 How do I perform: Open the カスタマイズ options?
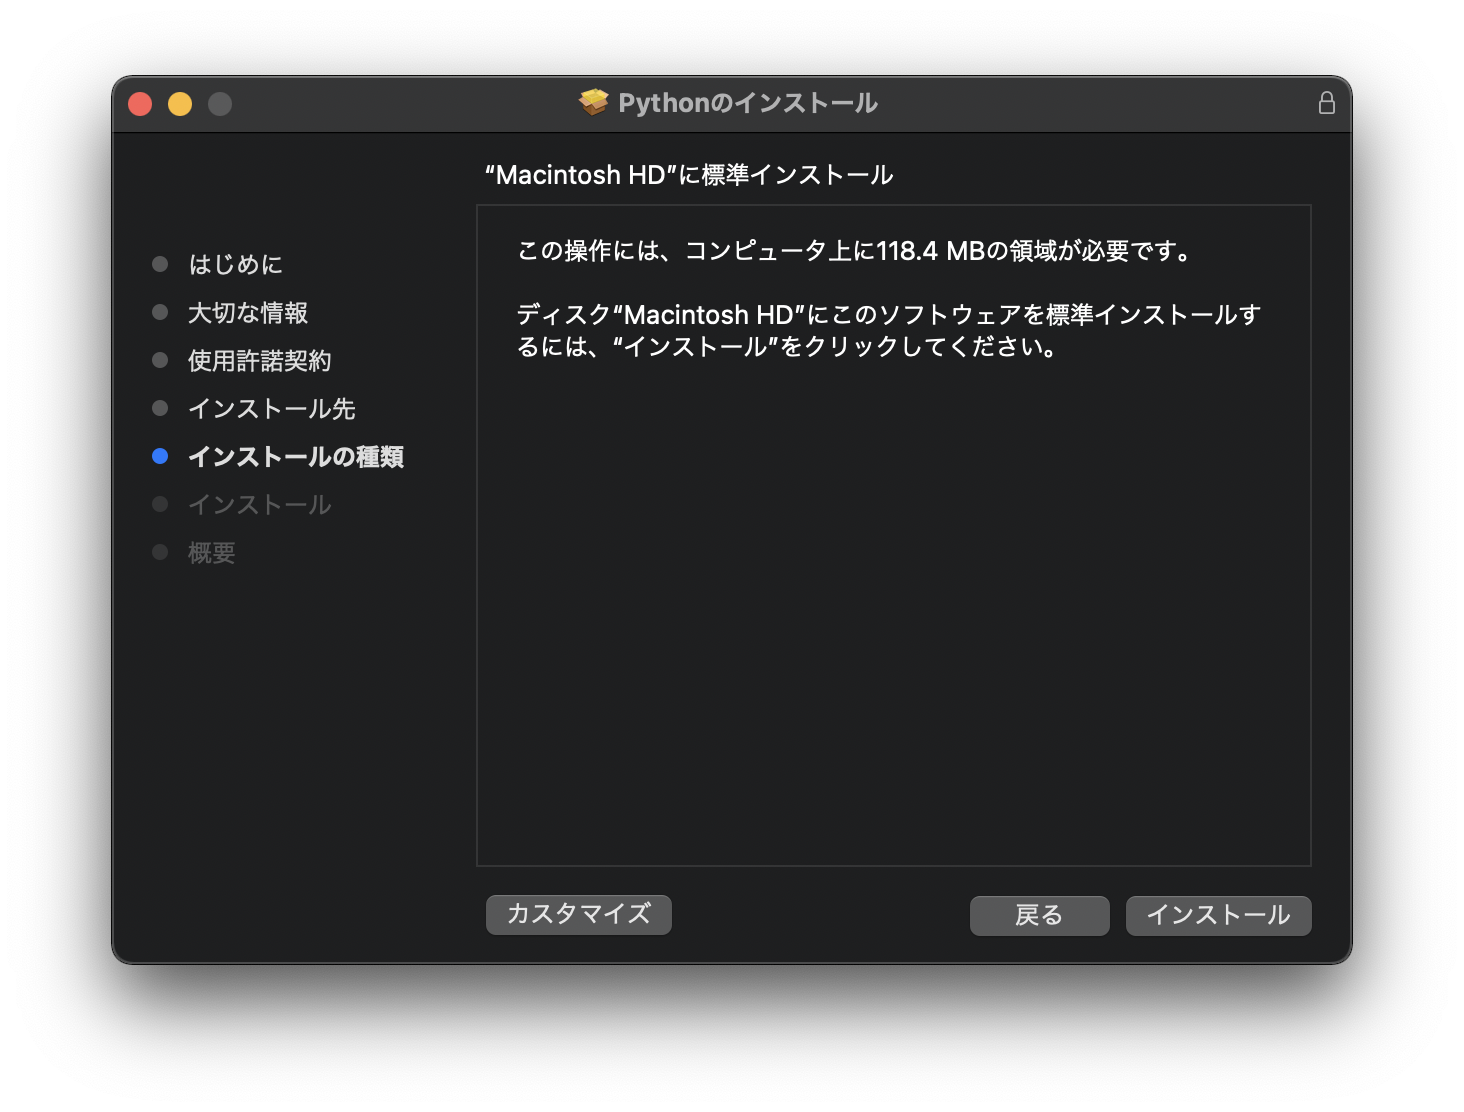tap(578, 914)
